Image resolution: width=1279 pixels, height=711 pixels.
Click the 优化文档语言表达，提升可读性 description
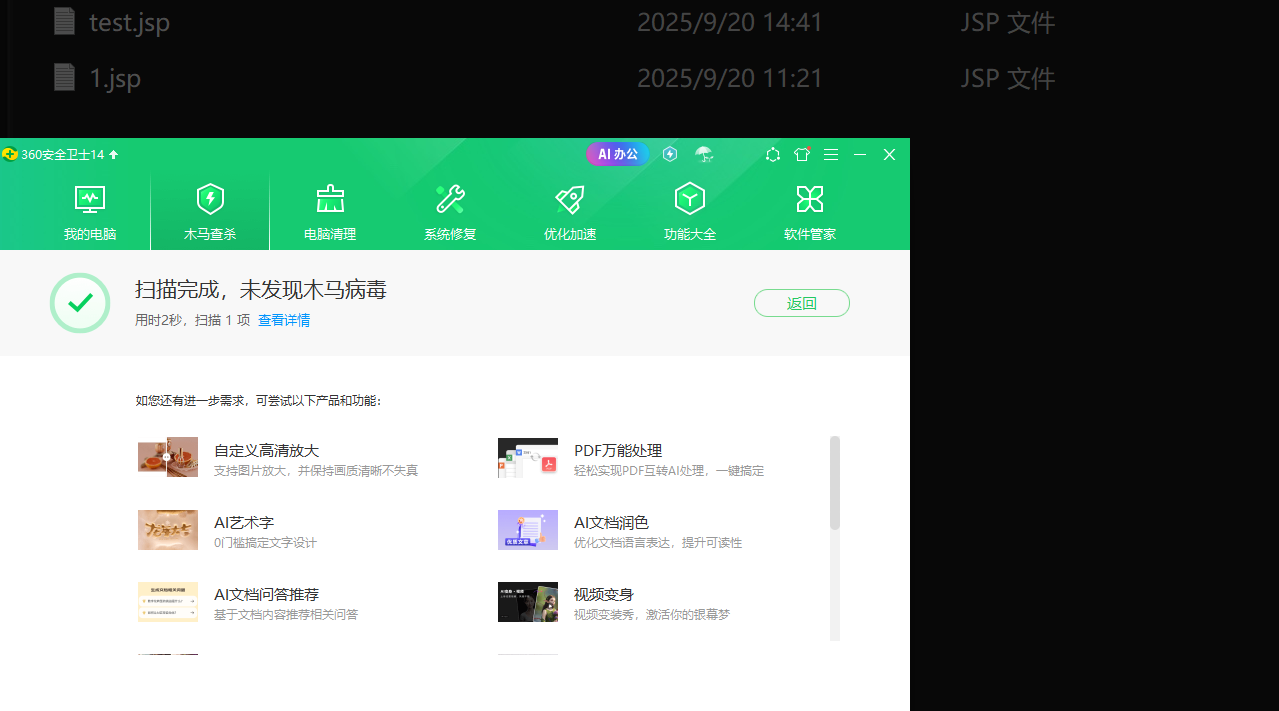point(658,543)
